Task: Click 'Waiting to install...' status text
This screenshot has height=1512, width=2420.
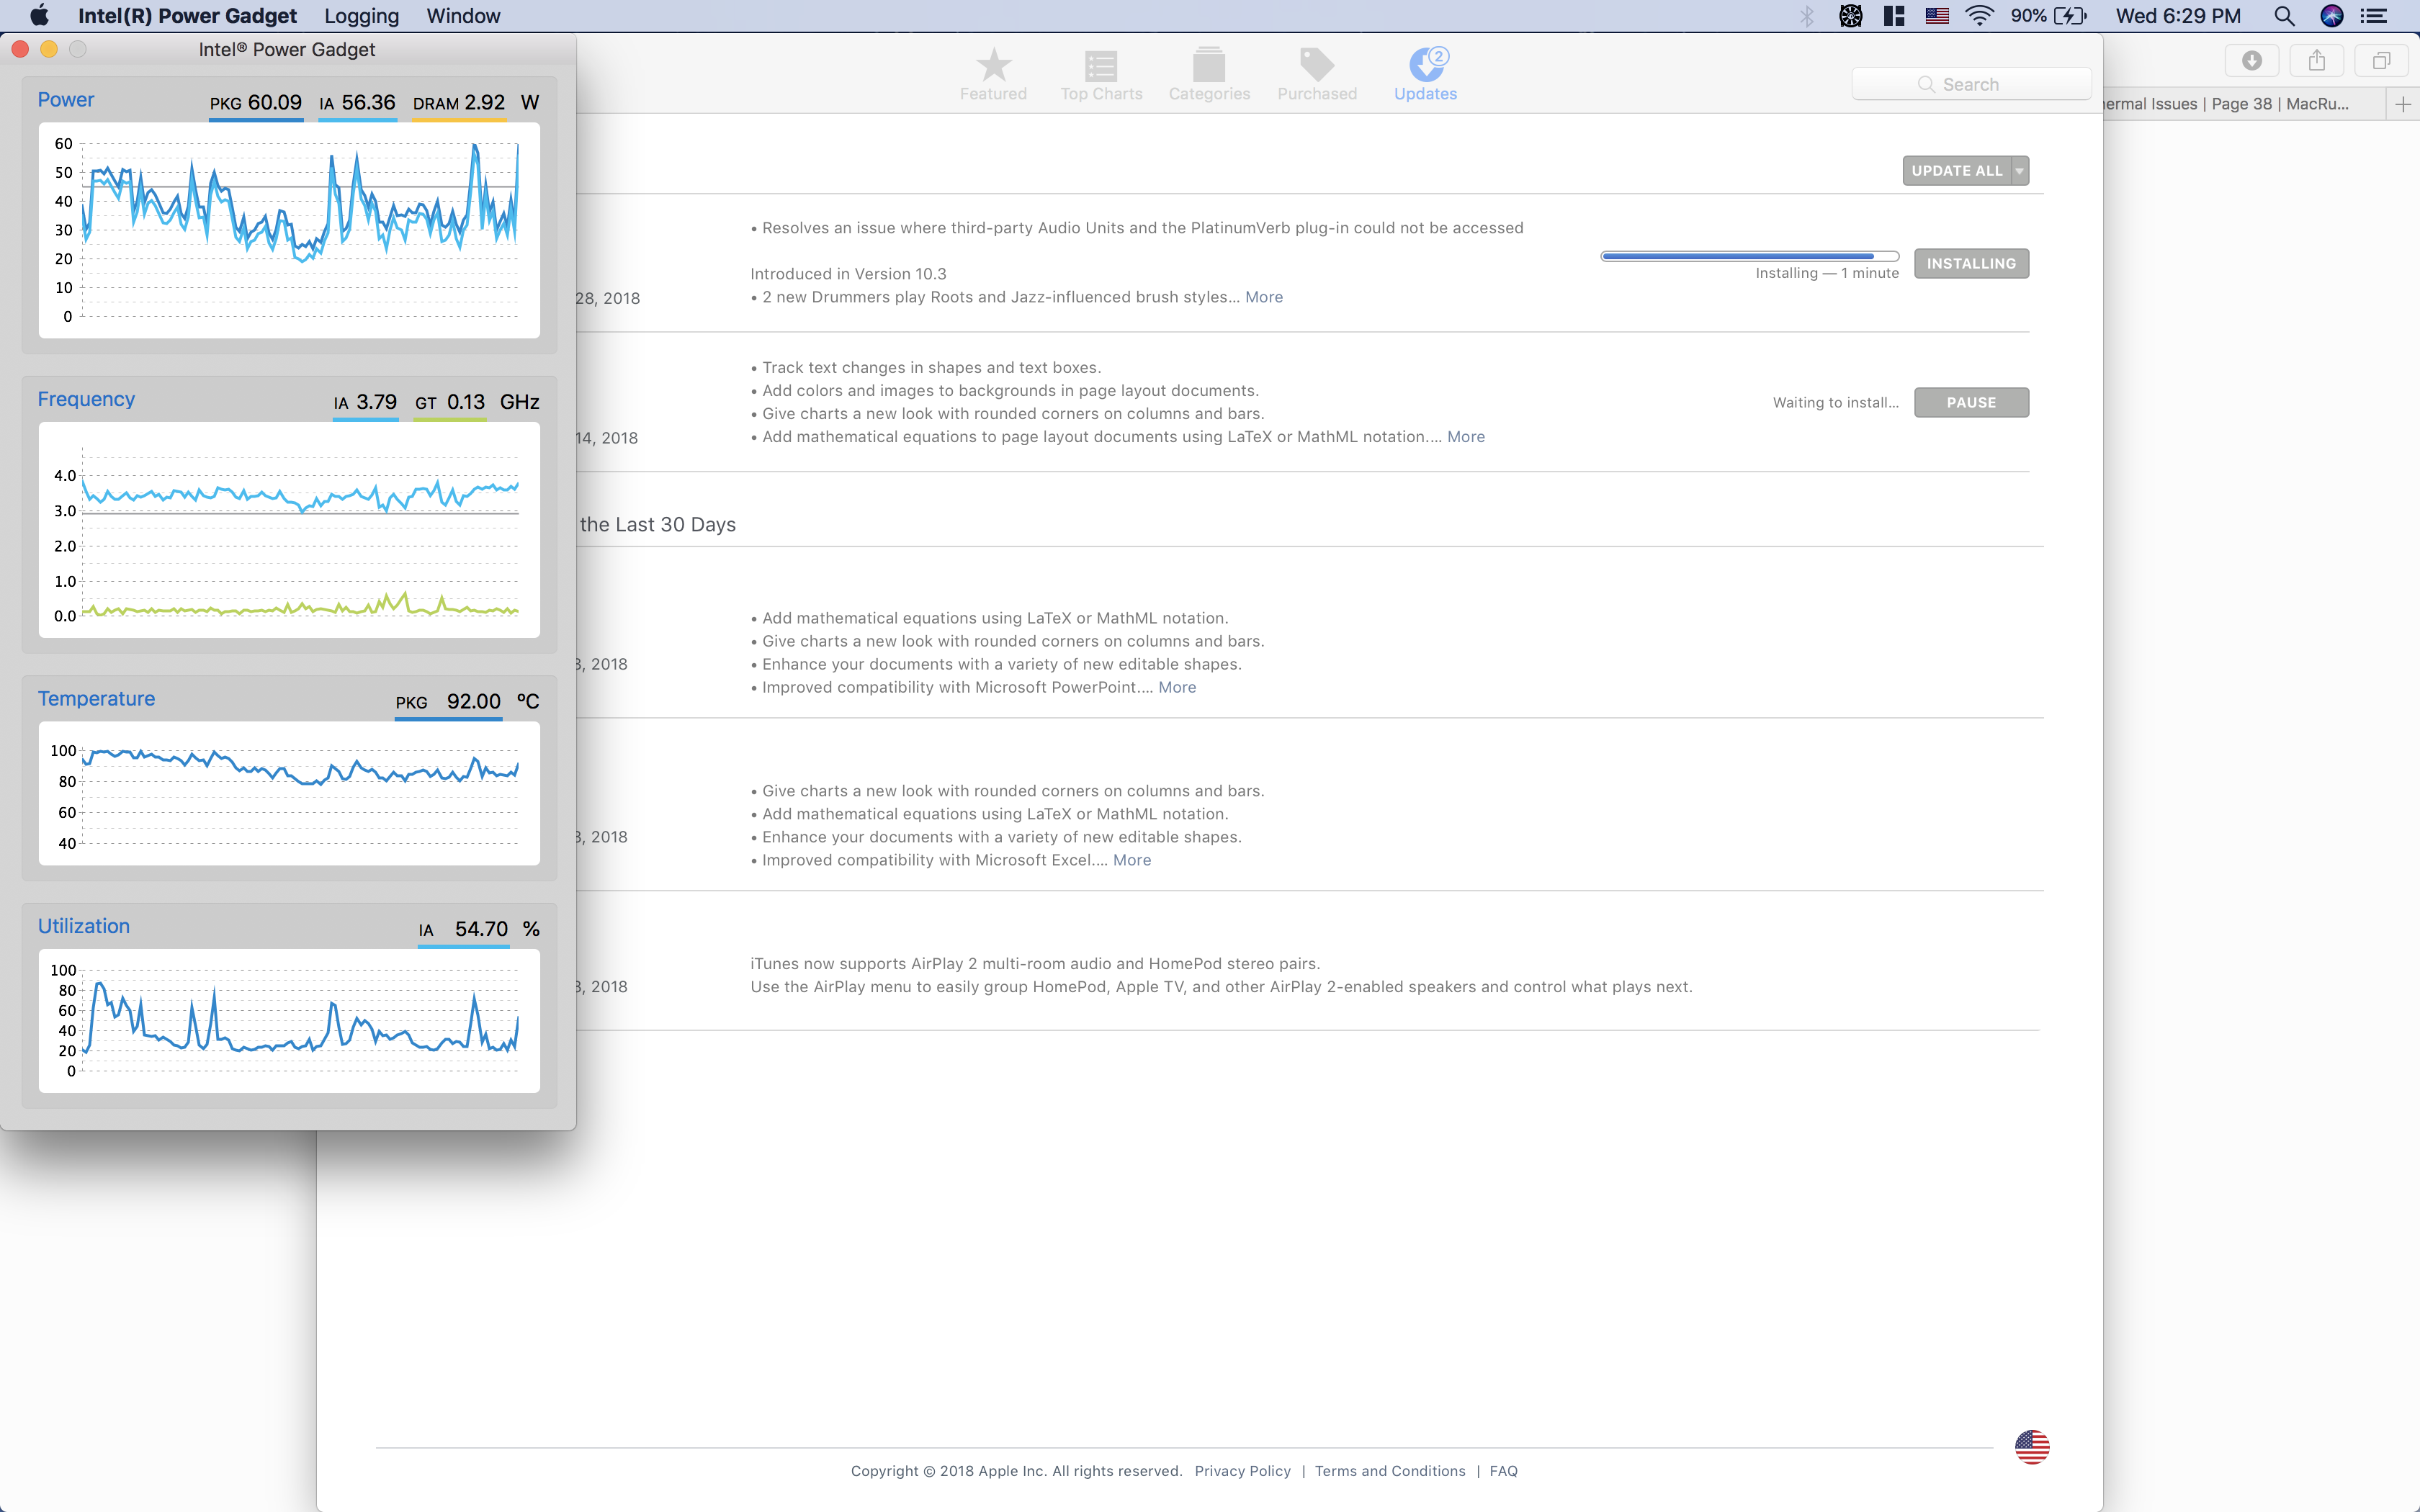Action: point(1836,403)
